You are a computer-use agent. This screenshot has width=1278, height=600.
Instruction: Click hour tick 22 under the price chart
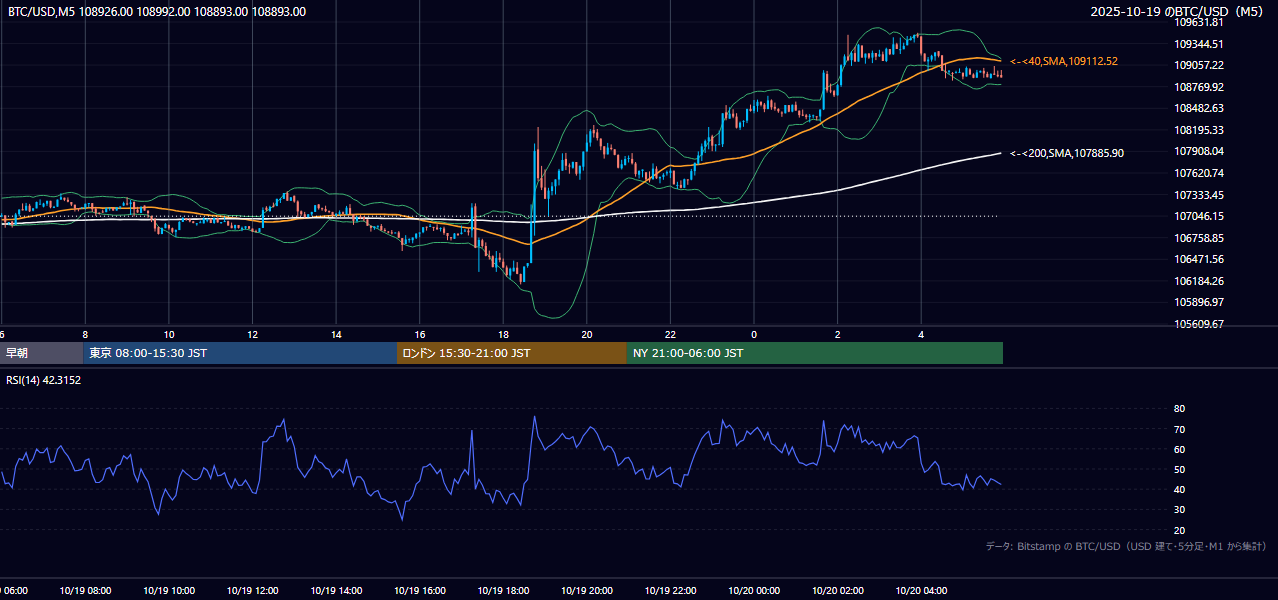click(x=671, y=334)
